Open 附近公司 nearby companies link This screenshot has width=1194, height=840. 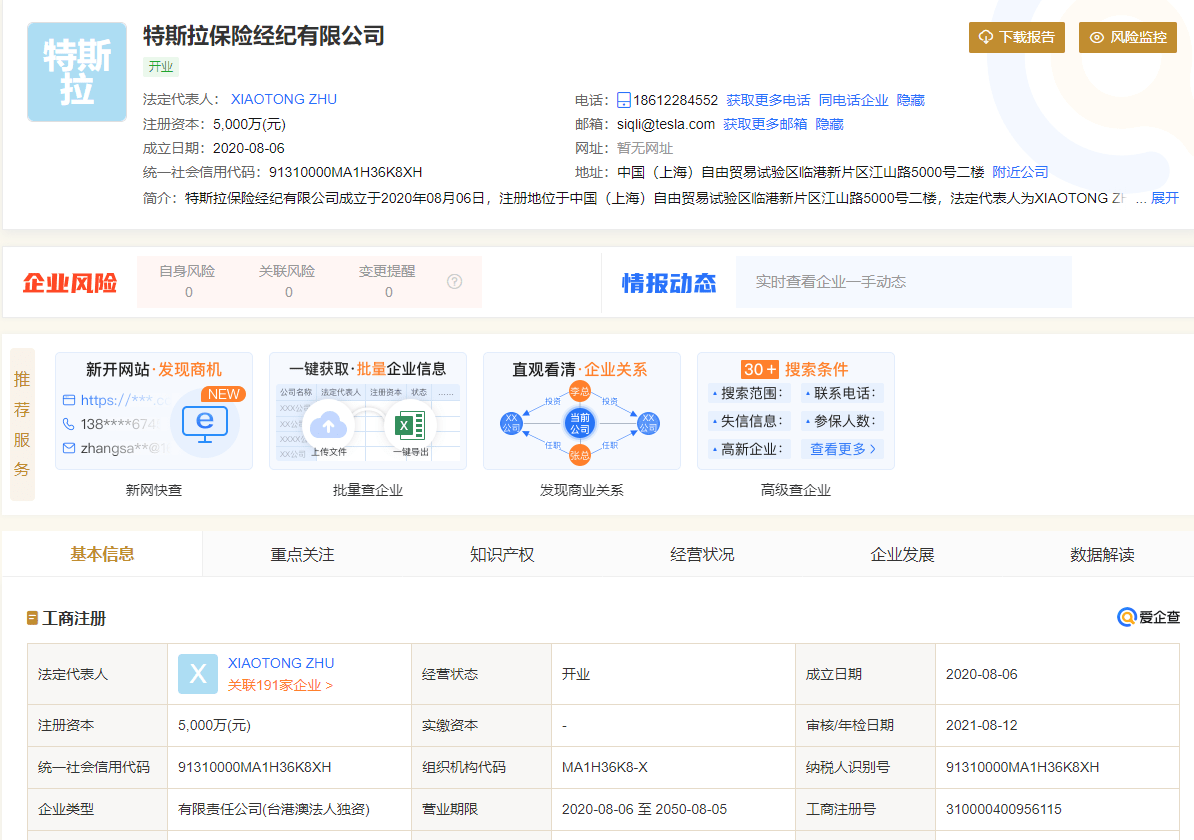click(x=1020, y=172)
